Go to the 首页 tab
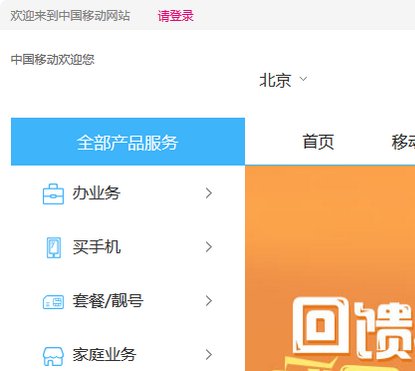 318,142
